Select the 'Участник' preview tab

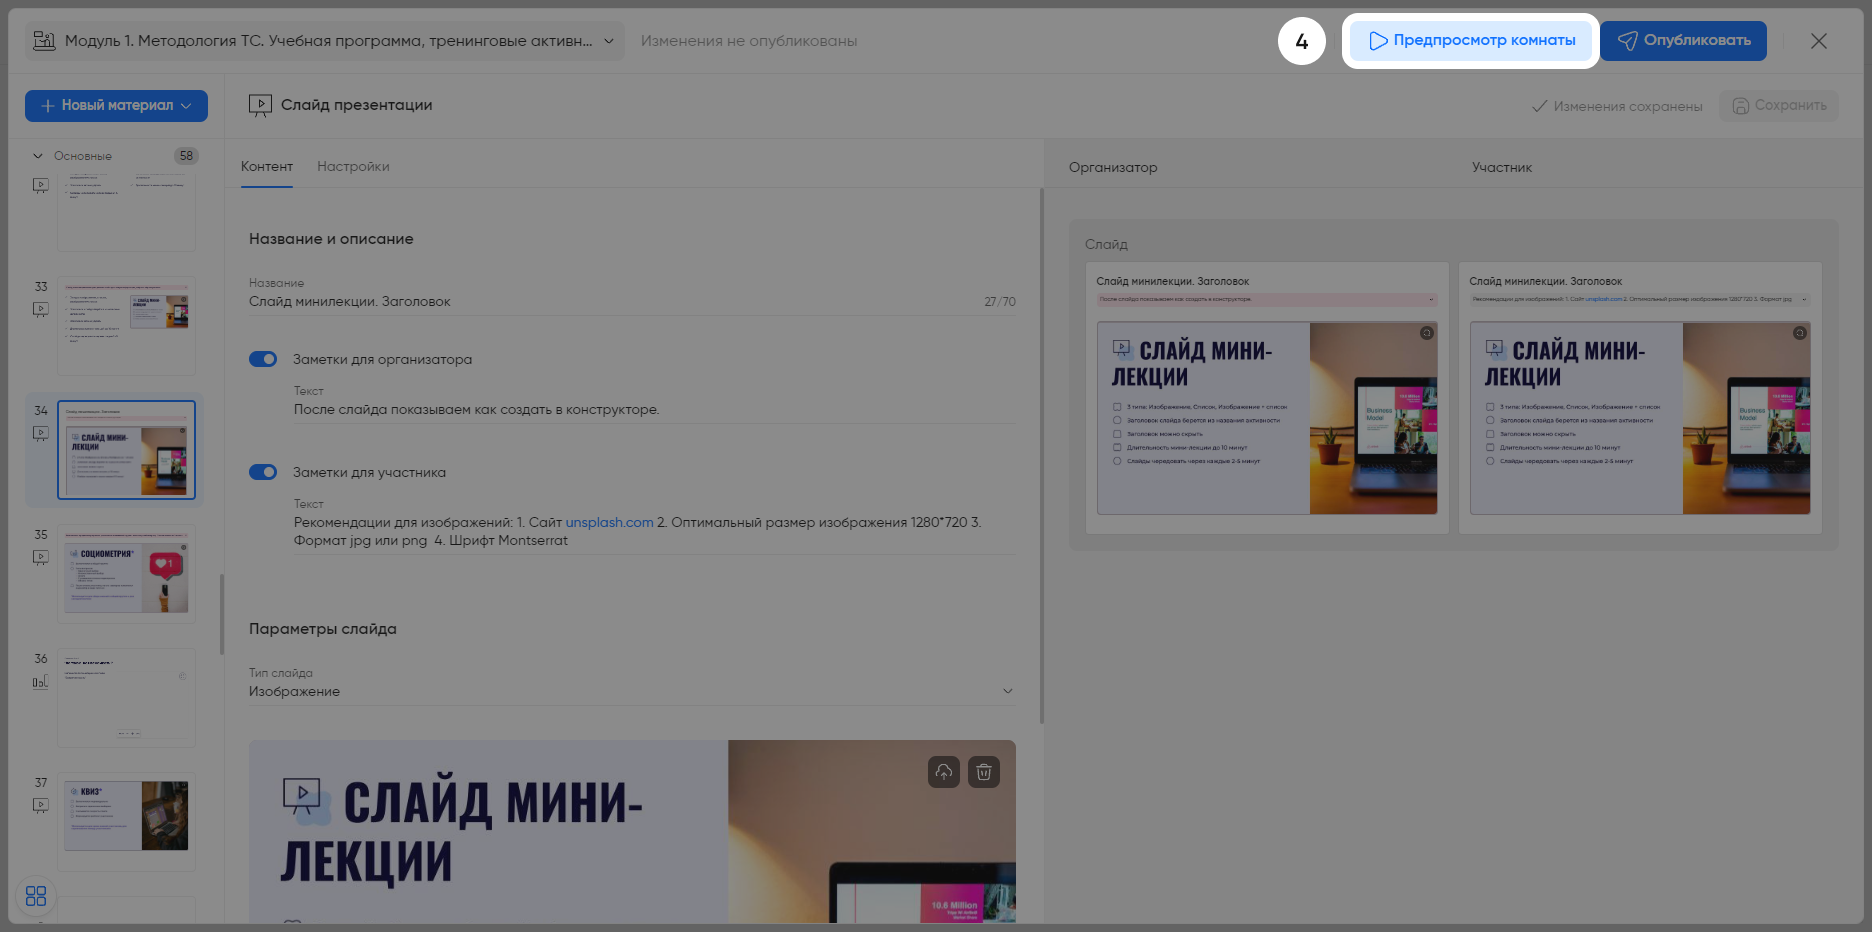point(1502,168)
